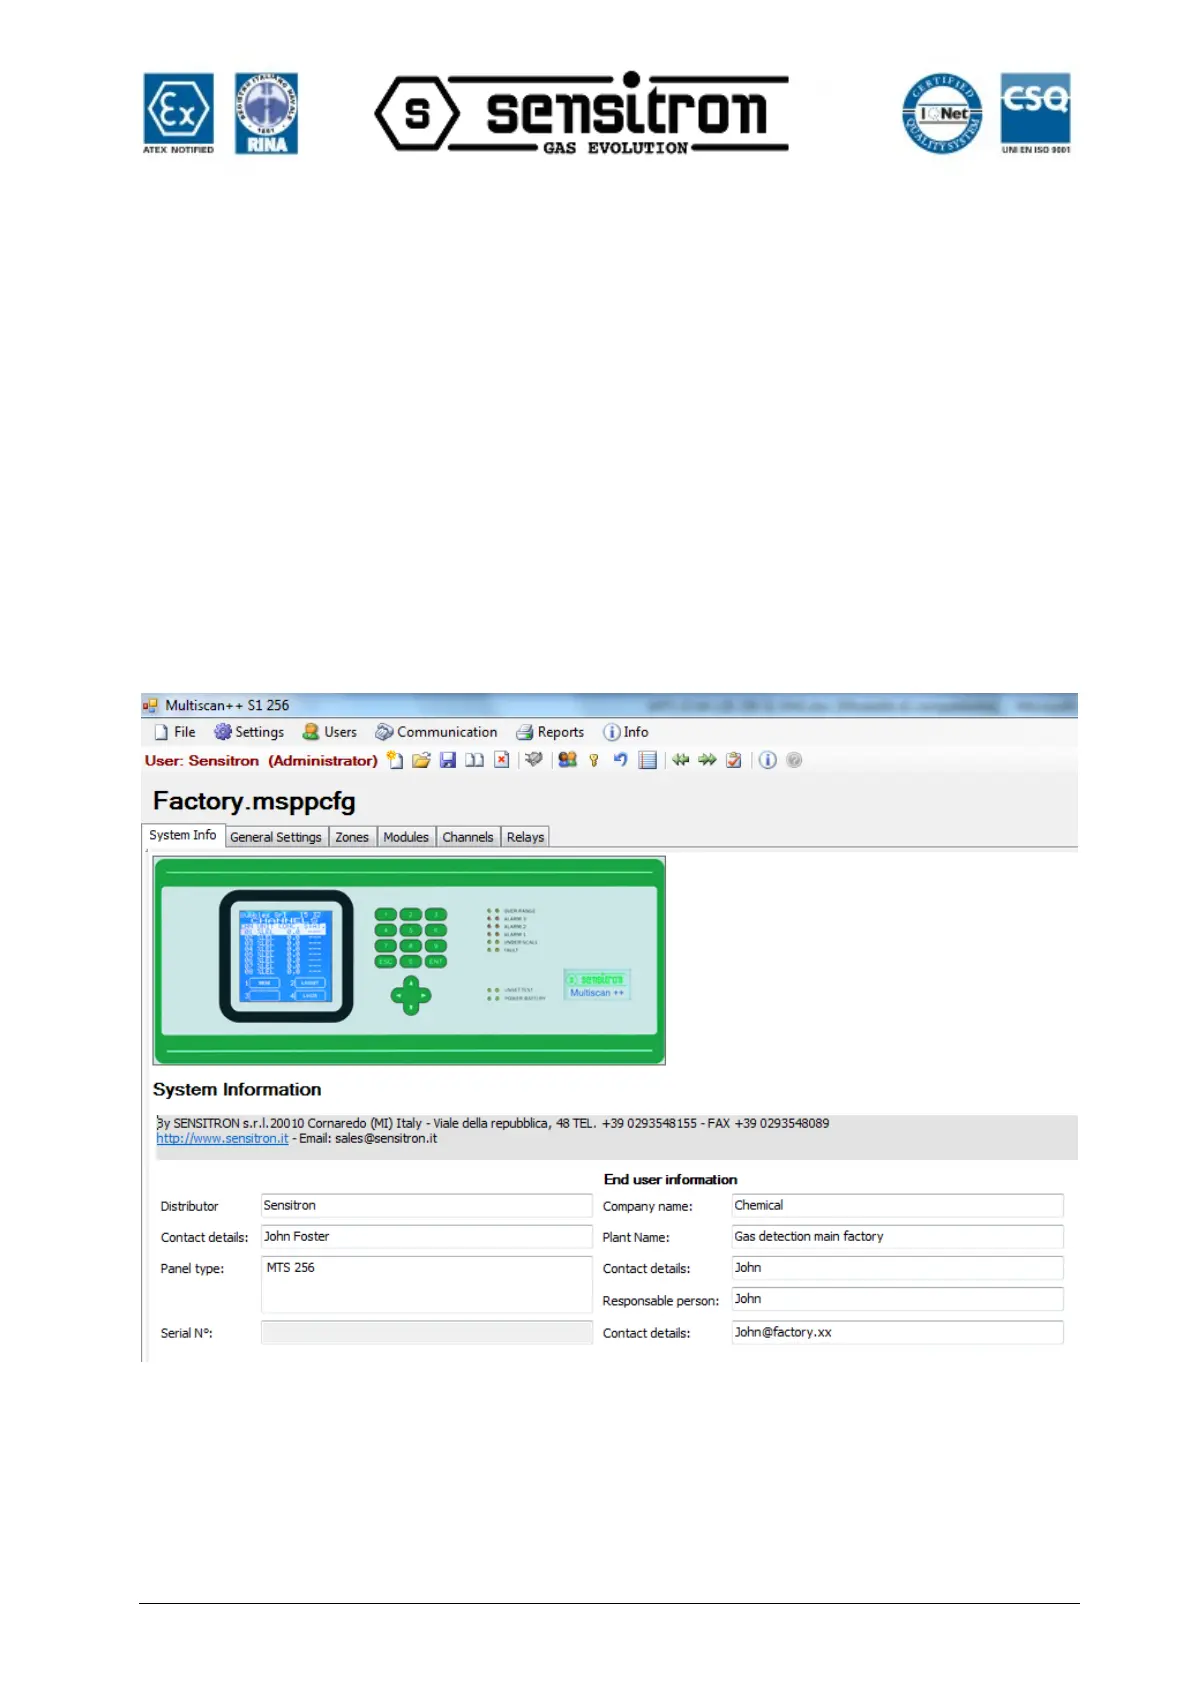
Task: Click the sales@sensitron.it email text
Action: [386, 1138]
